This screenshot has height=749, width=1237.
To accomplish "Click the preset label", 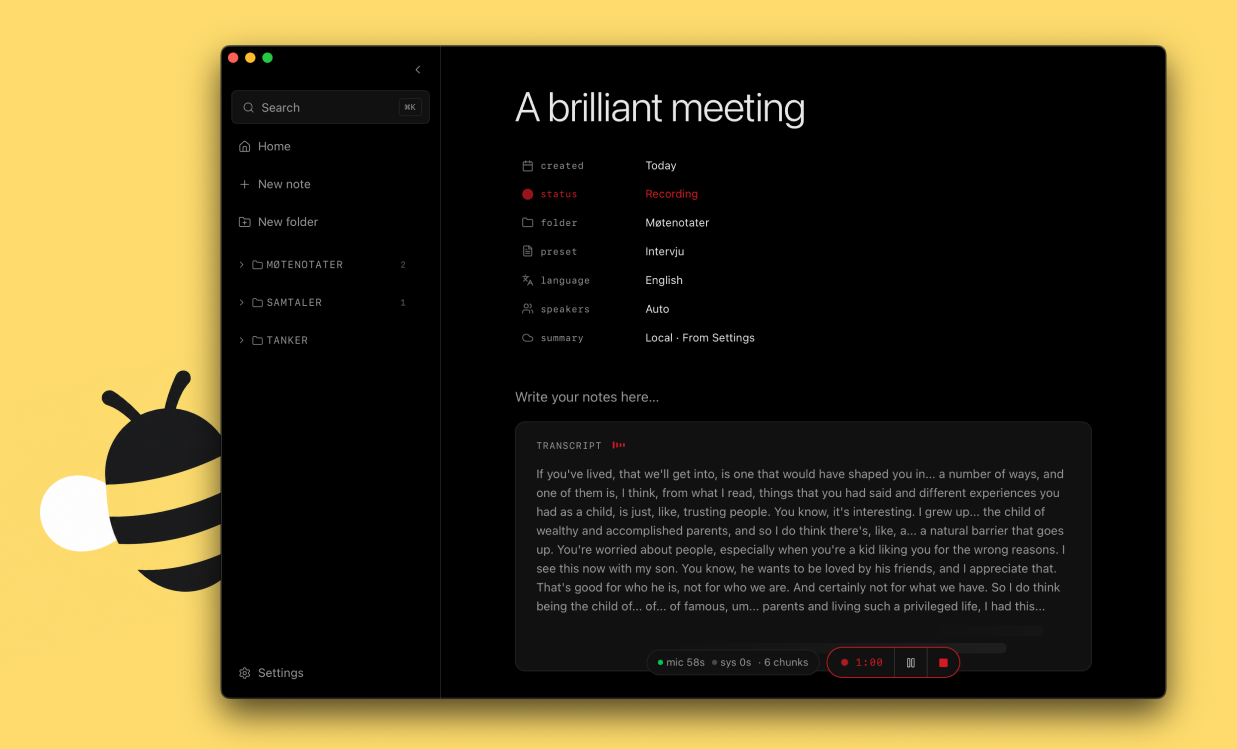I will coord(559,252).
